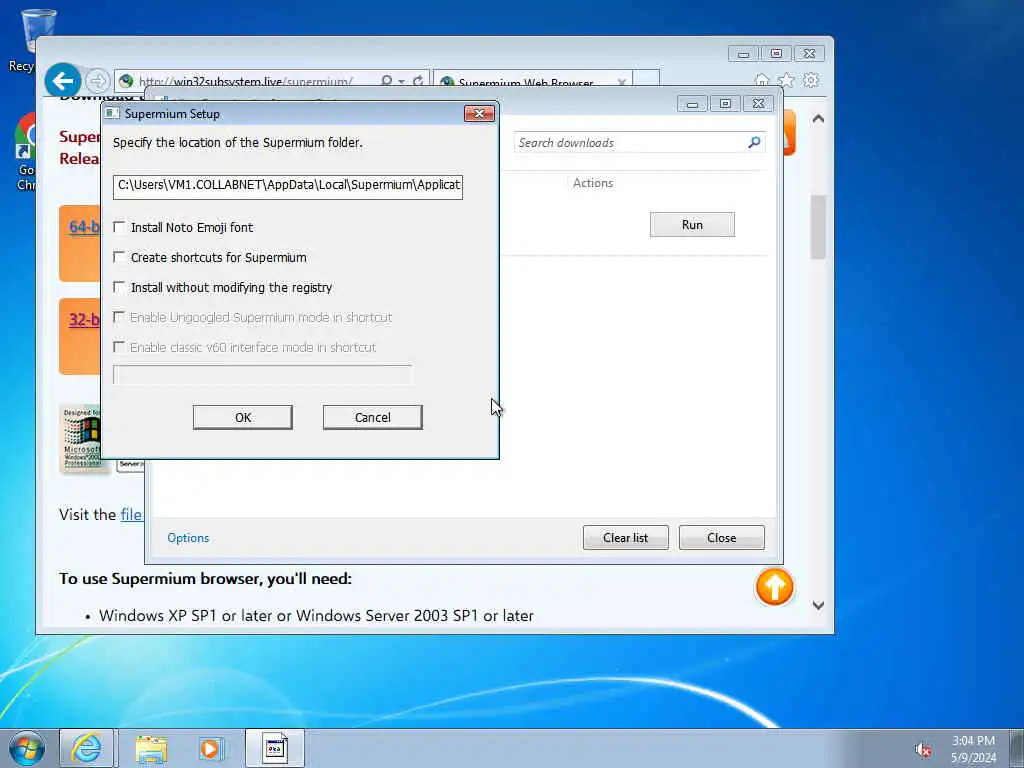Click the volume muted tray icon
This screenshot has height=768, width=1024.
click(923, 750)
